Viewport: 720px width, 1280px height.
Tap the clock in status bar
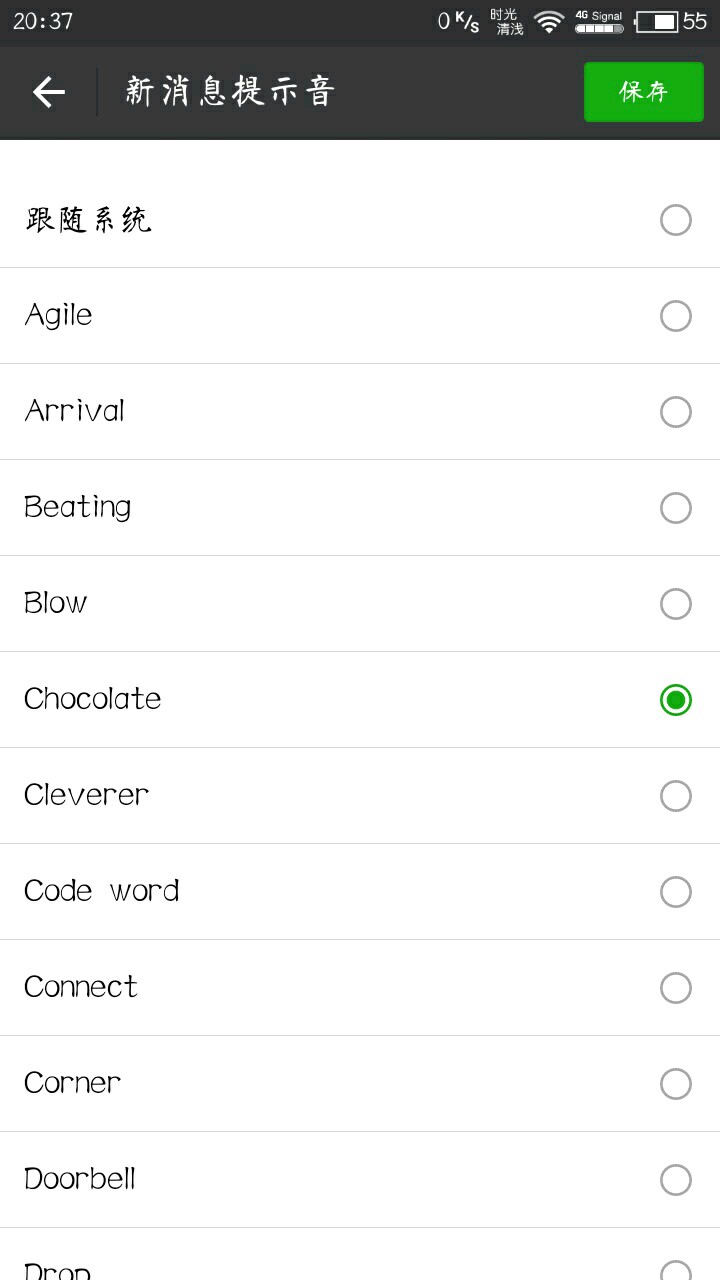[43, 21]
